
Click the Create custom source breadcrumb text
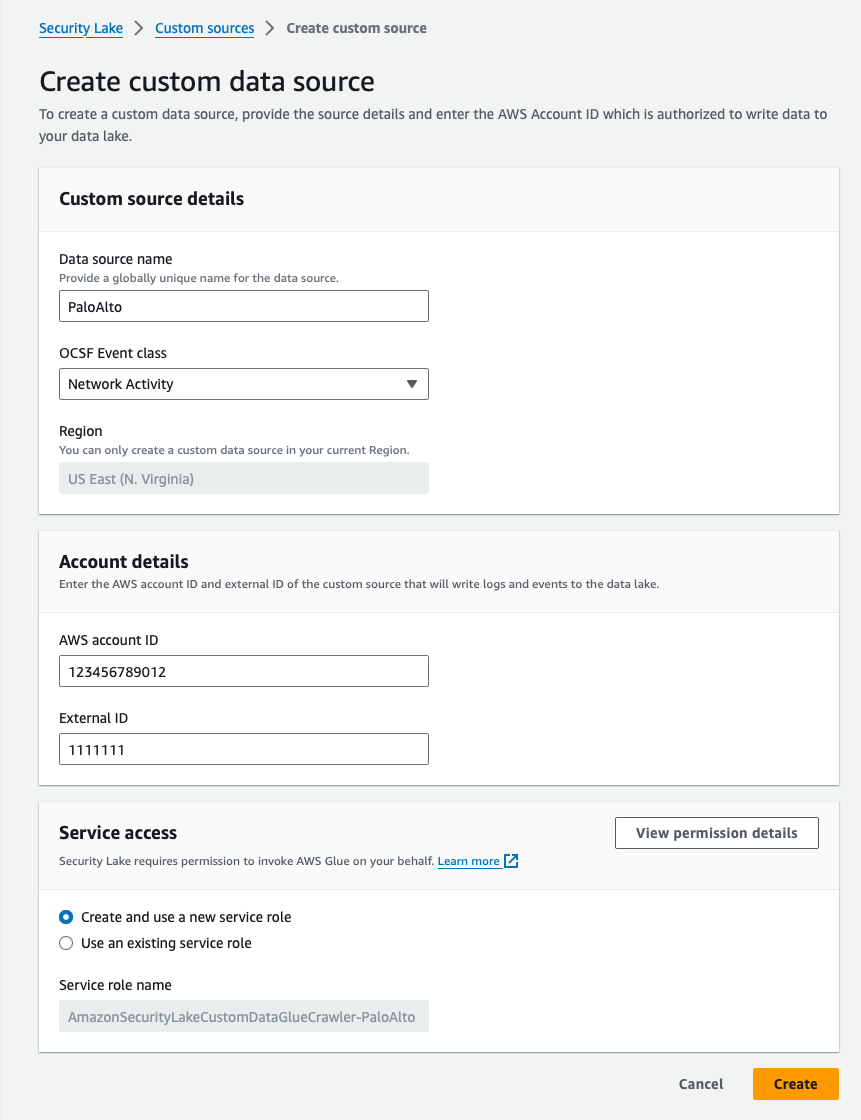tap(357, 29)
